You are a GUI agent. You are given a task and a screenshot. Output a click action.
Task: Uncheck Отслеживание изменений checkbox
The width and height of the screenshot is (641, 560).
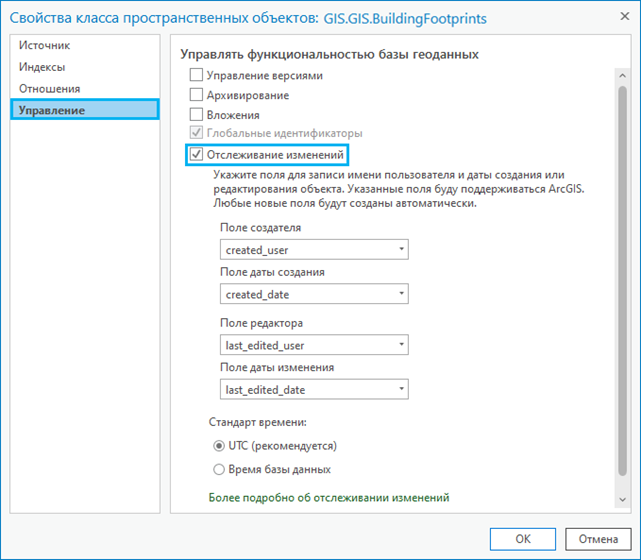pyautogui.click(x=196, y=155)
